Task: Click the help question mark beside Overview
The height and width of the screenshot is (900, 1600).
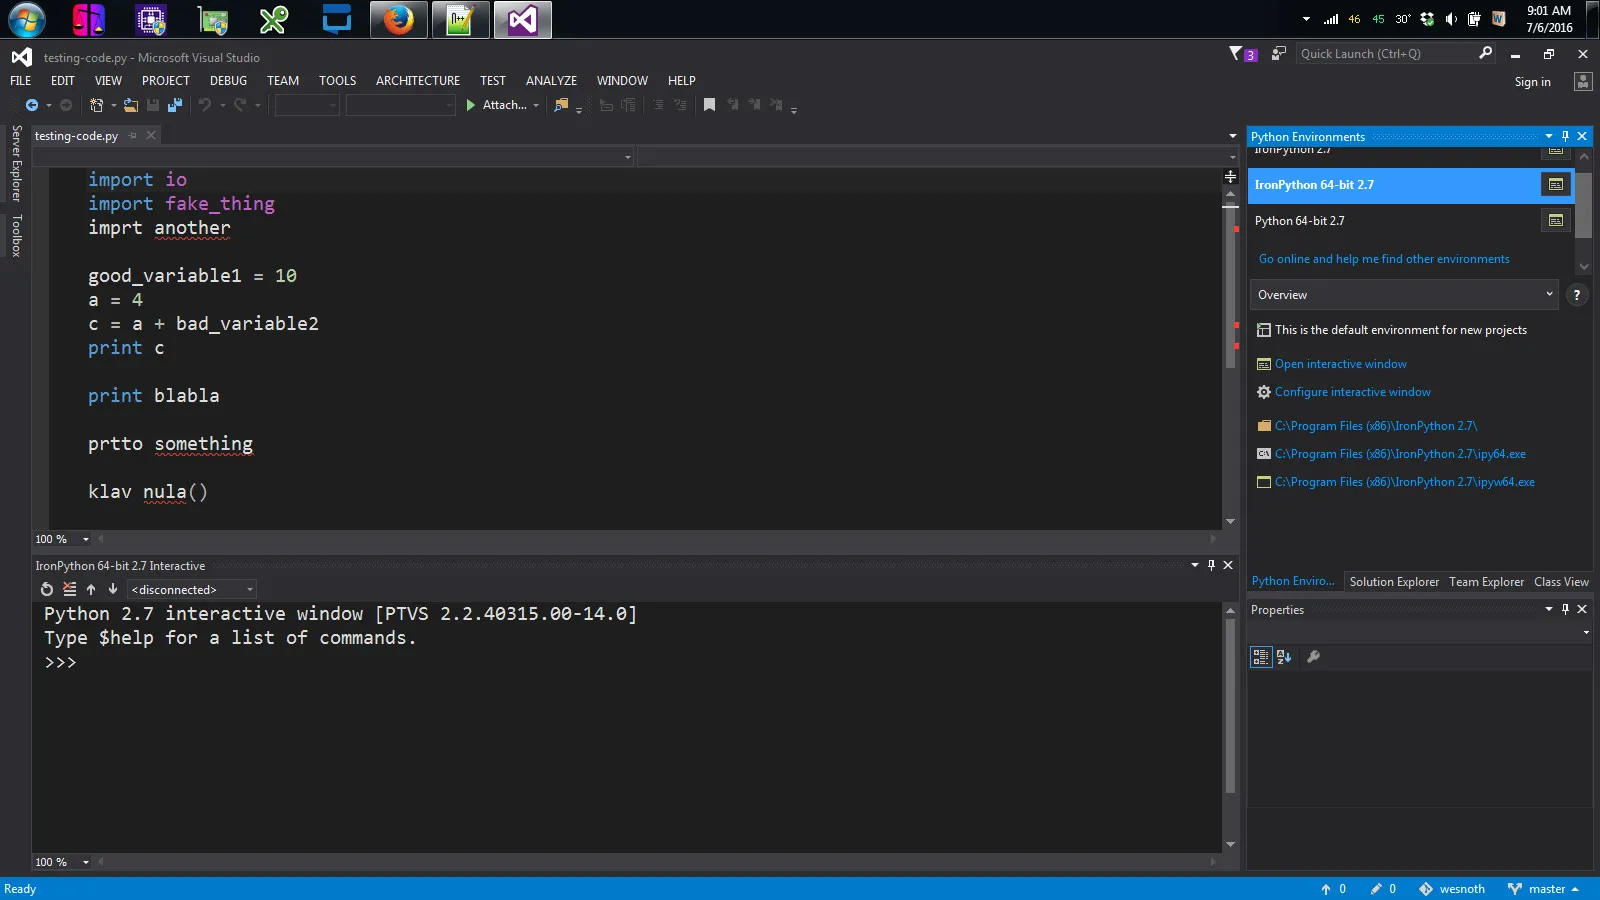Action: click(1577, 295)
